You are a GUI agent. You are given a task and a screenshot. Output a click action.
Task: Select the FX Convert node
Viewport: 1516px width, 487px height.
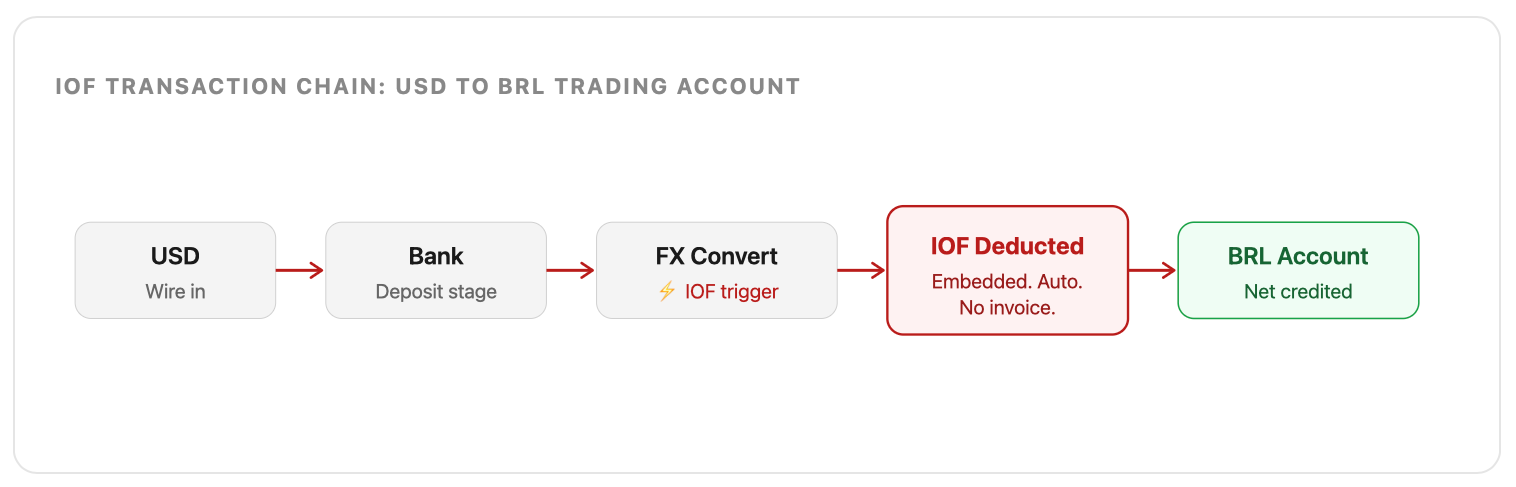[717, 270]
